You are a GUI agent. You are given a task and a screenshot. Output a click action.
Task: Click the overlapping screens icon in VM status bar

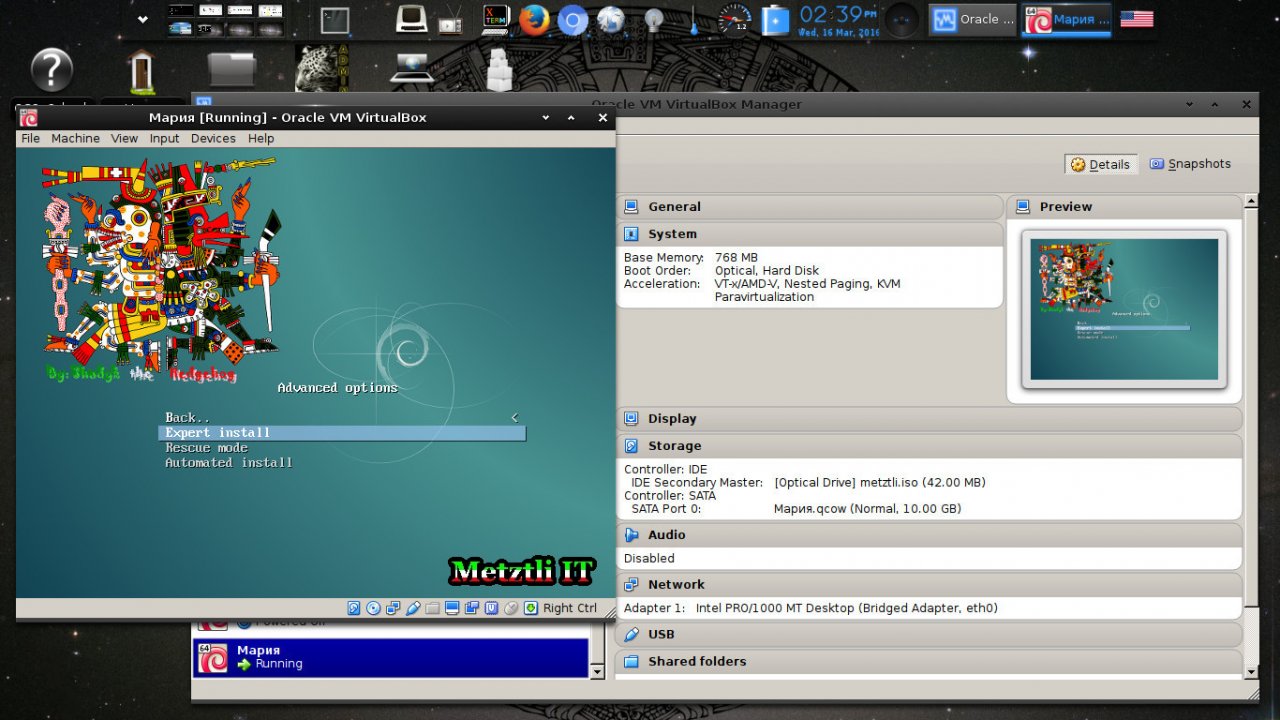point(472,608)
